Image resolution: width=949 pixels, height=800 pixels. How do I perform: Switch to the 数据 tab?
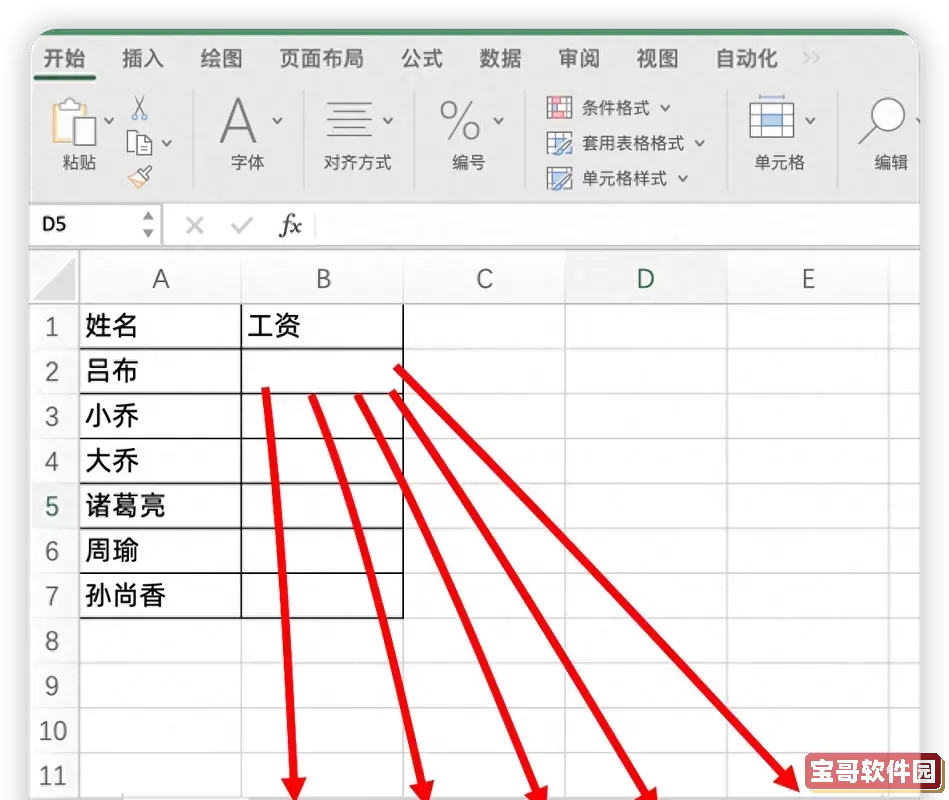501,59
